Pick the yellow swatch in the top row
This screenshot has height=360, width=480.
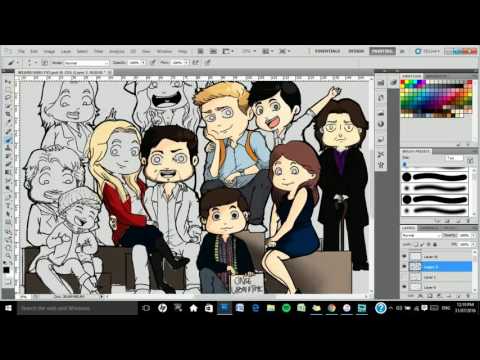pos(407,82)
